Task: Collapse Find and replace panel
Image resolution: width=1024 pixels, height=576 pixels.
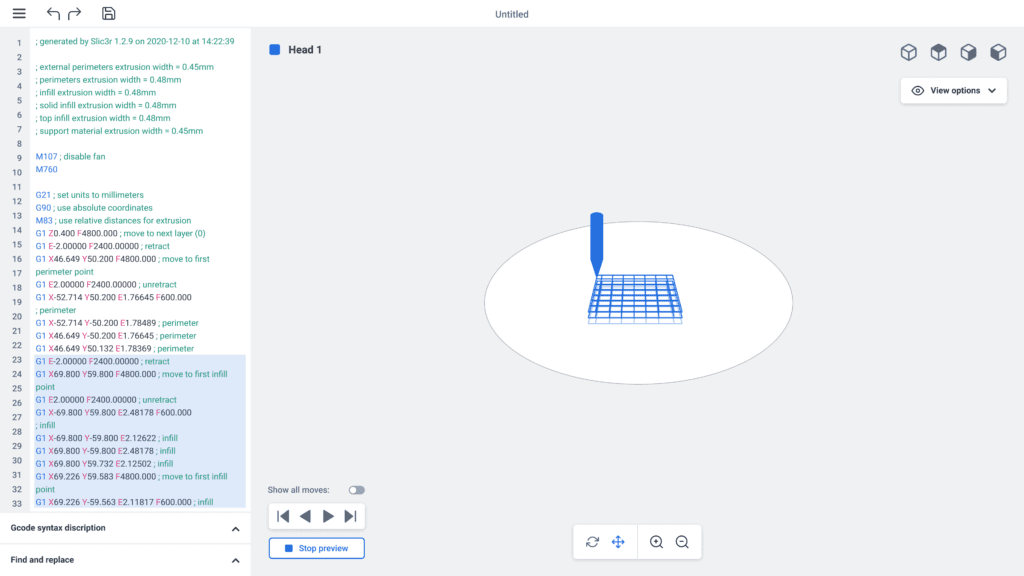Action: [x=235, y=560]
